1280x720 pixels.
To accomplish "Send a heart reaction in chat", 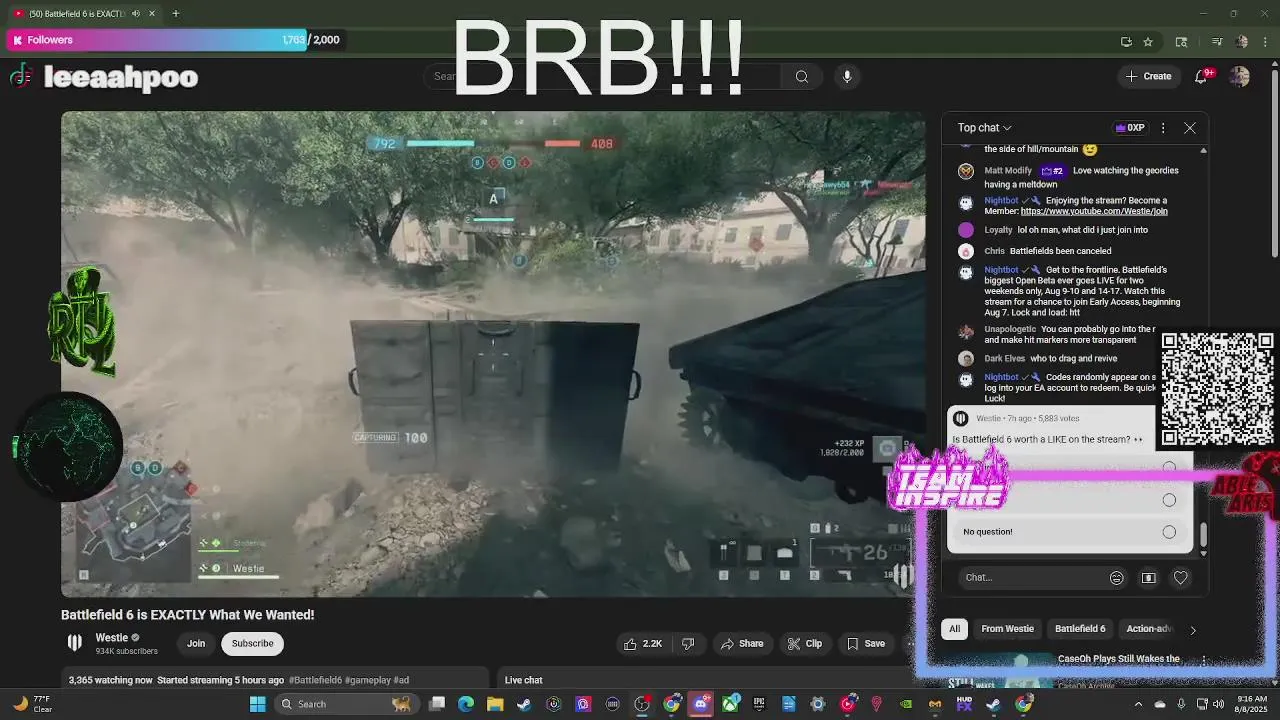I will (x=1181, y=577).
